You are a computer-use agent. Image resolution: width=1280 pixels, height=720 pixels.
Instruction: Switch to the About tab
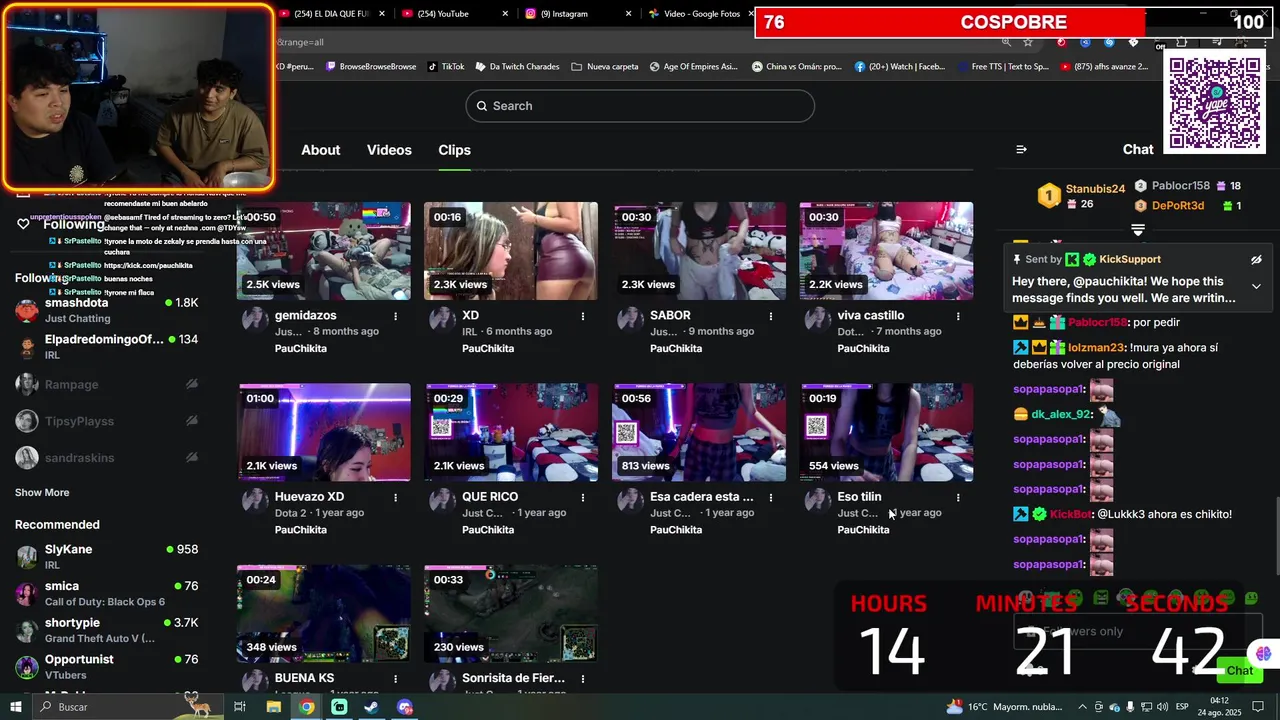(x=321, y=150)
